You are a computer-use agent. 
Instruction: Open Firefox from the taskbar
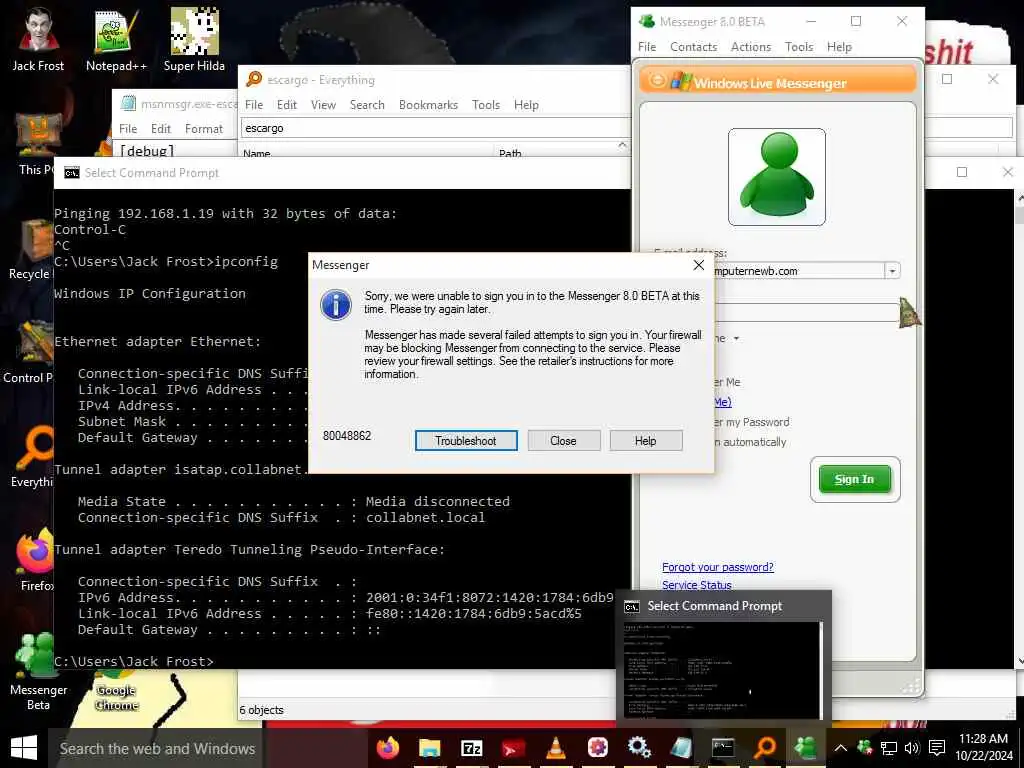coord(388,748)
